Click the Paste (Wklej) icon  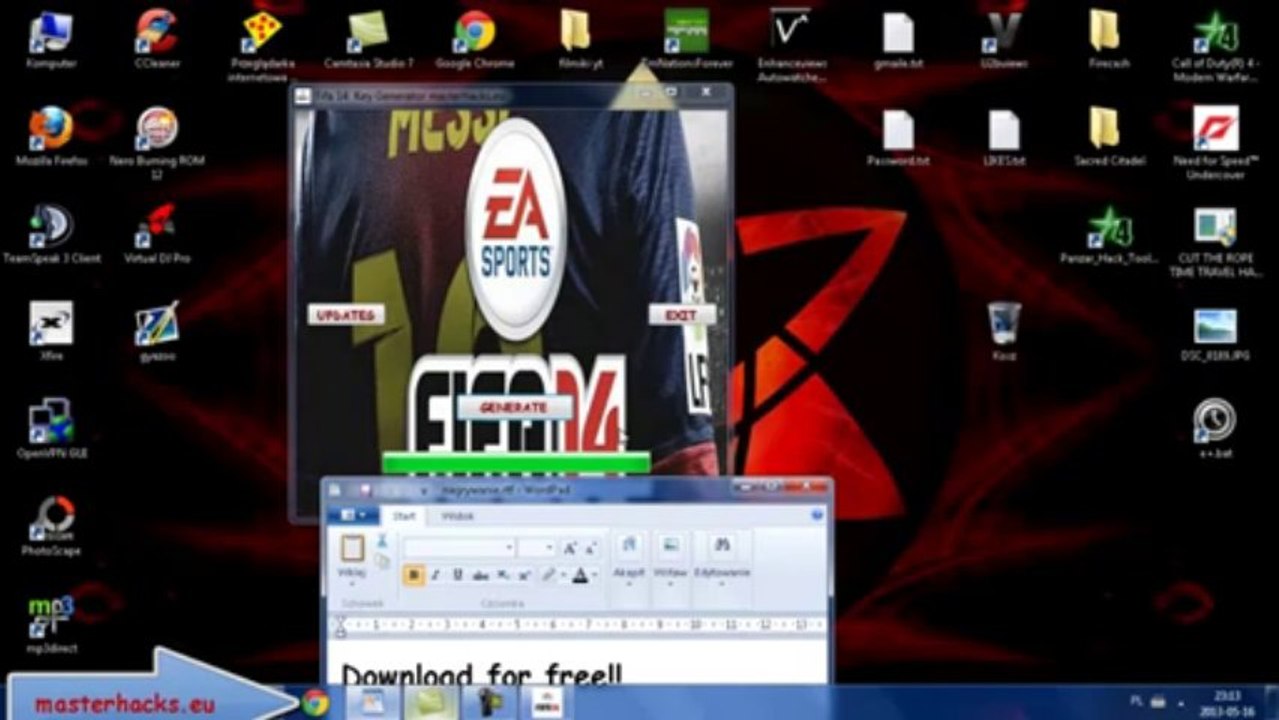point(352,548)
